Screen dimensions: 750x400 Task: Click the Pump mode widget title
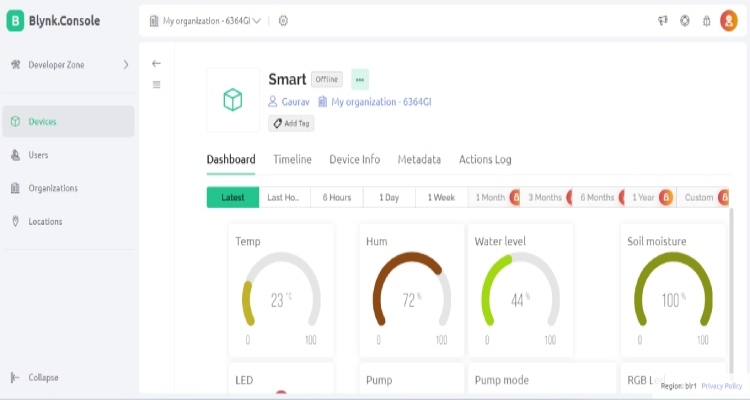(x=501, y=380)
